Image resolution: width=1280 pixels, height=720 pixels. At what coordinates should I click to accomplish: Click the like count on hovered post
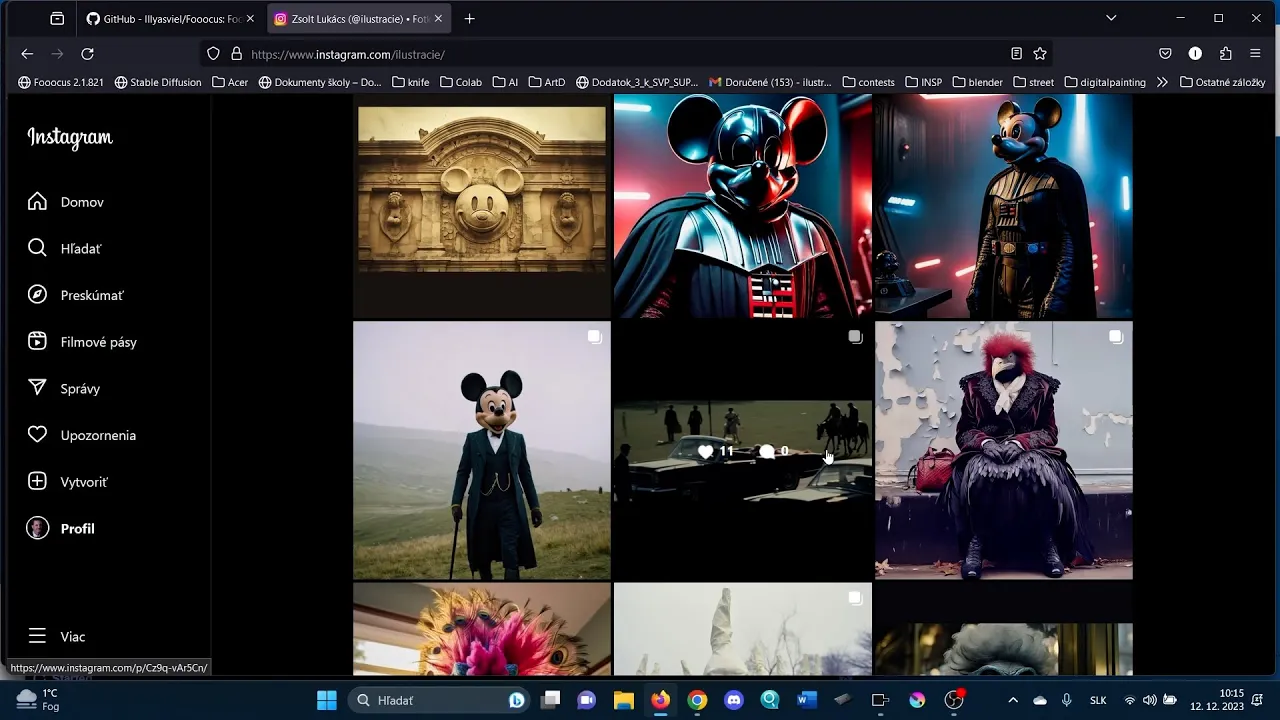[x=716, y=451]
